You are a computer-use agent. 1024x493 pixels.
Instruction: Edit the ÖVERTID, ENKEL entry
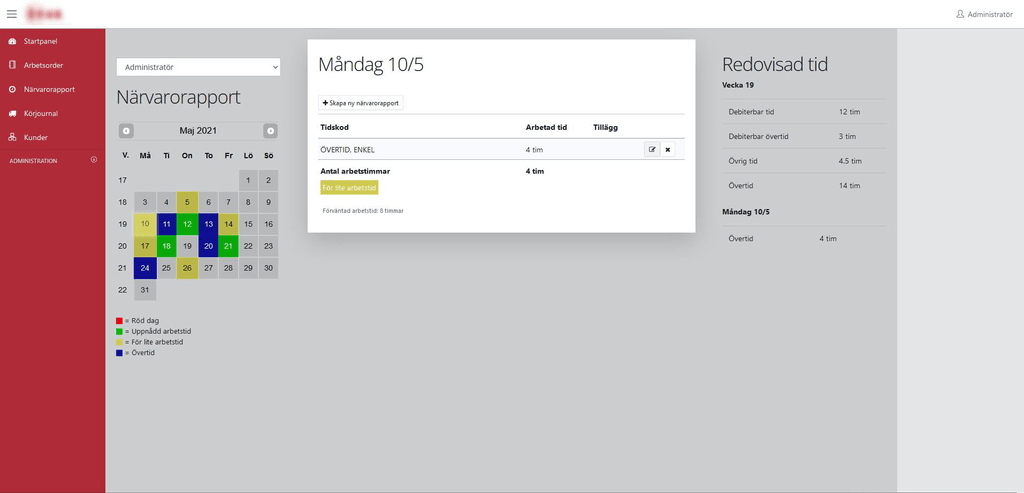coord(652,150)
